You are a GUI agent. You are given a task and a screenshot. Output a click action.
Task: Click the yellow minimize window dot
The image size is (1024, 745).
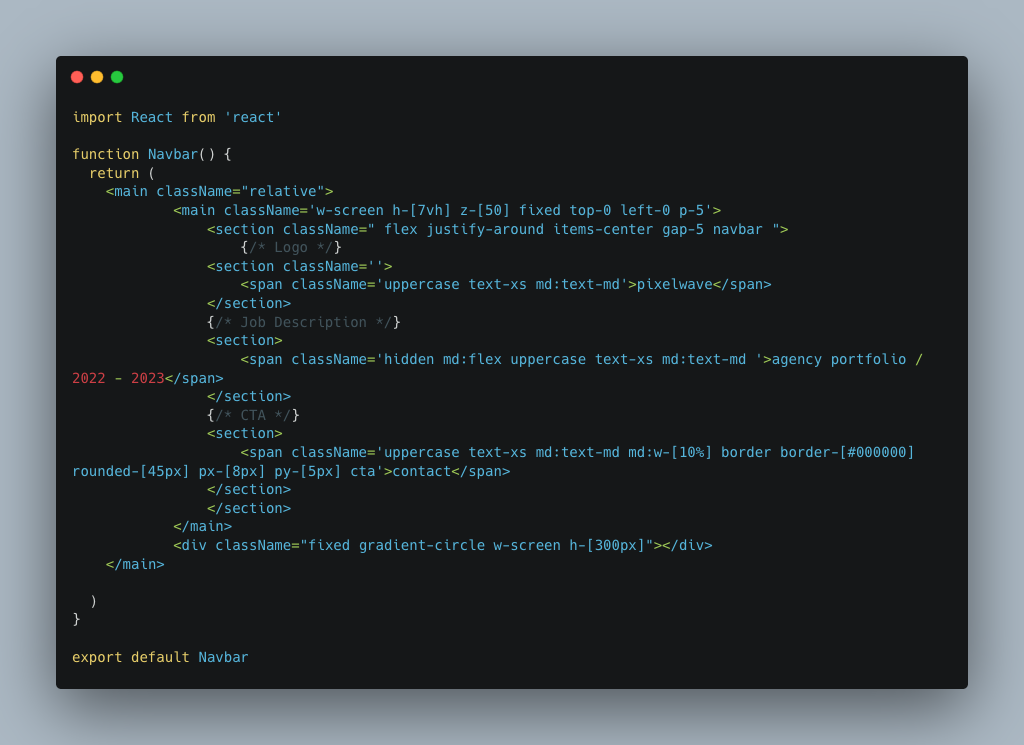[x=97, y=77]
